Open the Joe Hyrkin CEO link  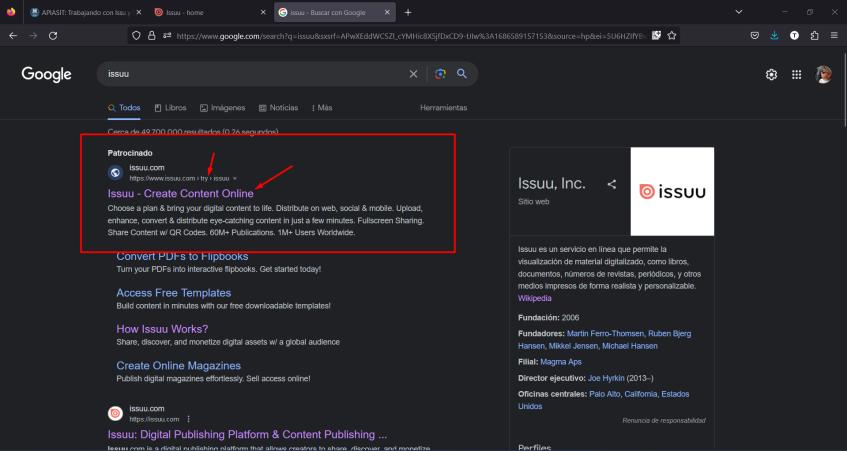point(606,378)
